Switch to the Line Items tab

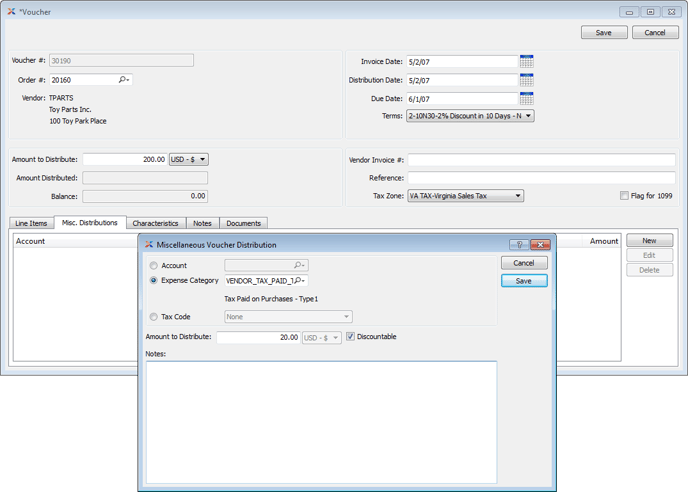click(31, 223)
